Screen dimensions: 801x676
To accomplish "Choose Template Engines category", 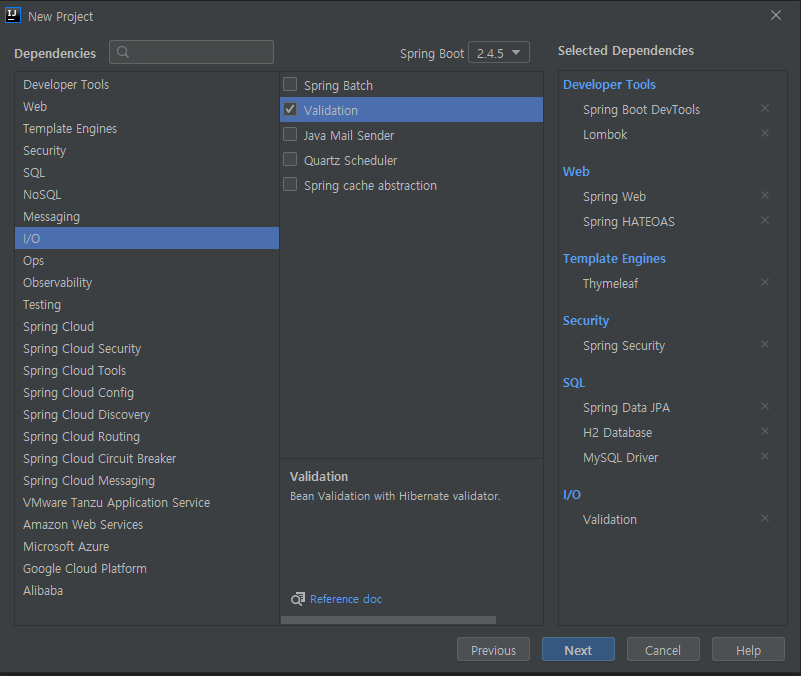I will (x=147, y=128).
